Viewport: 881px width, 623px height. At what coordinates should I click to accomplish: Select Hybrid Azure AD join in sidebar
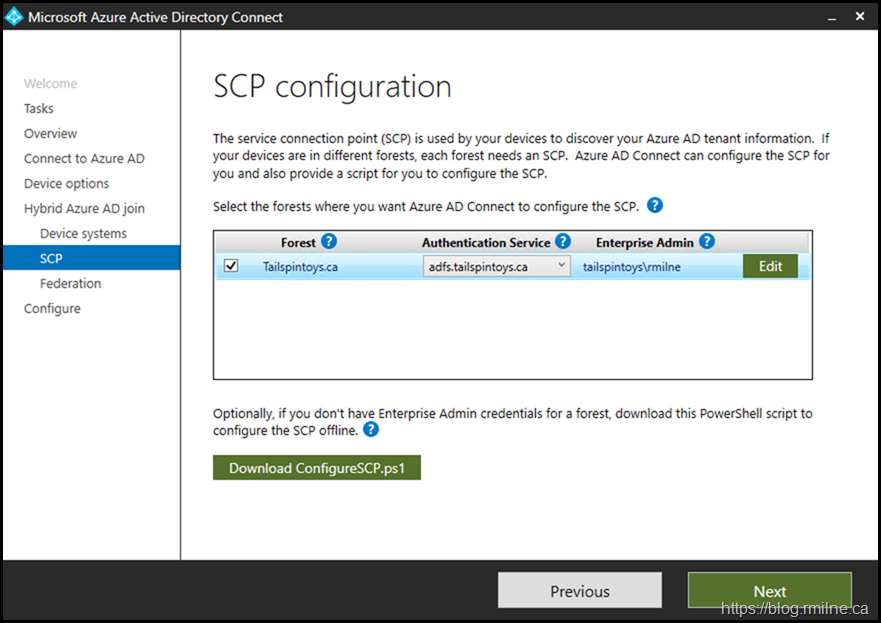click(x=84, y=208)
